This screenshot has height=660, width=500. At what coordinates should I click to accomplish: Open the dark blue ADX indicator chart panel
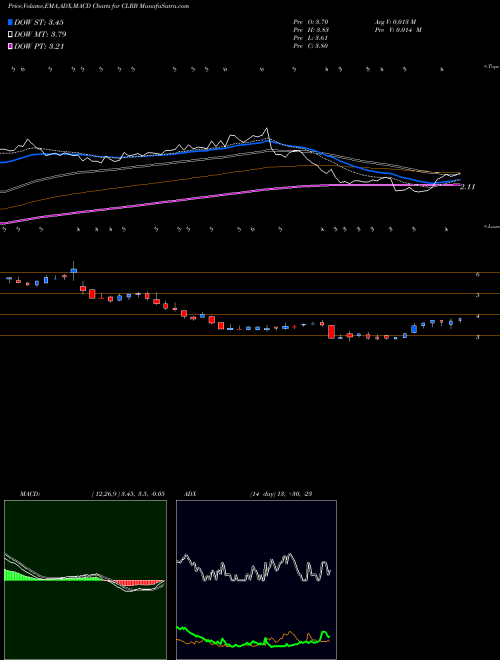(x=256, y=580)
